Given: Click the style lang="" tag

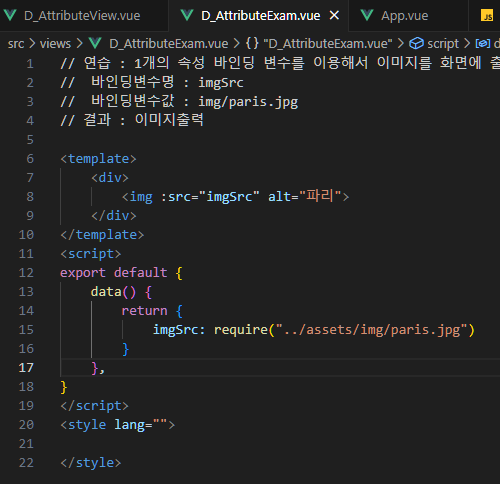Looking at the screenshot, I should pos(118,425).
